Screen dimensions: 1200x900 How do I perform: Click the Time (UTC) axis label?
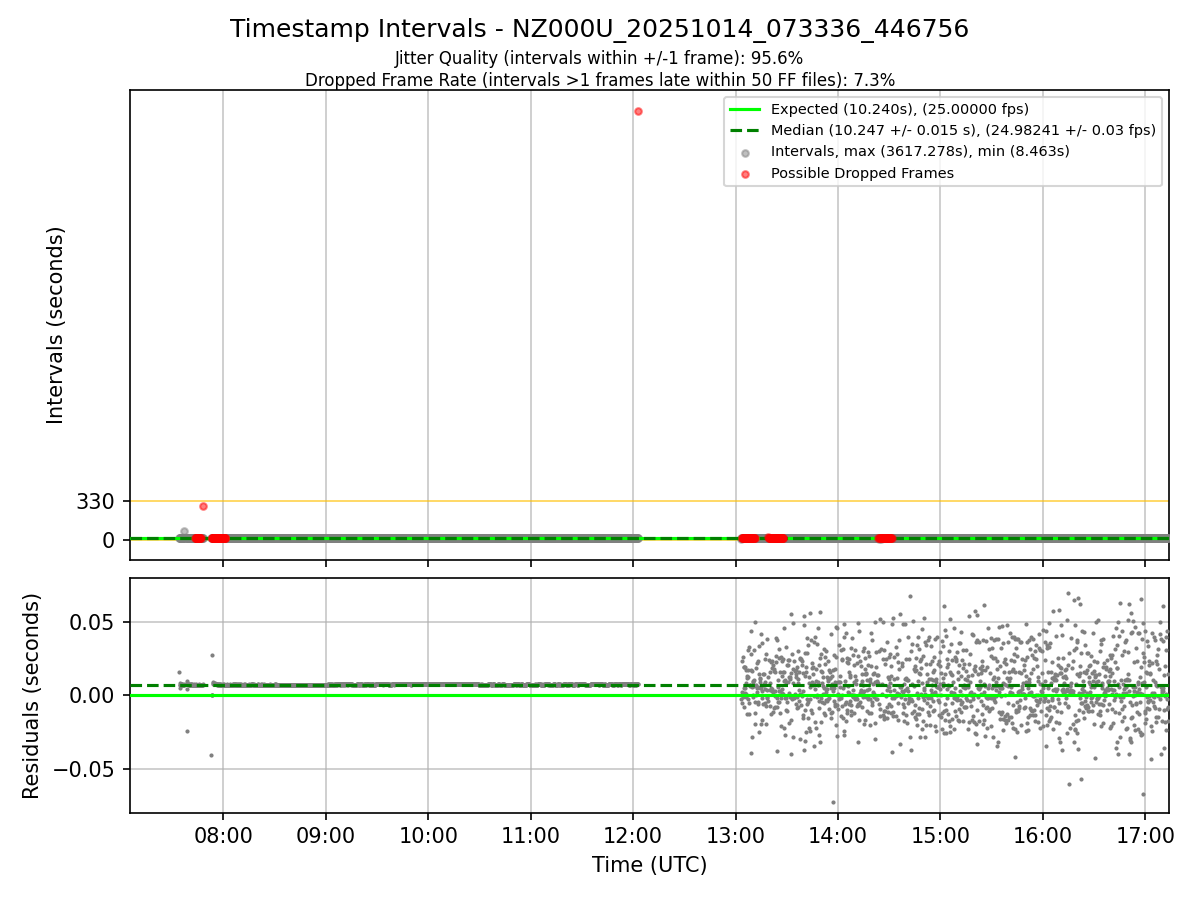[x=649, y=865]
